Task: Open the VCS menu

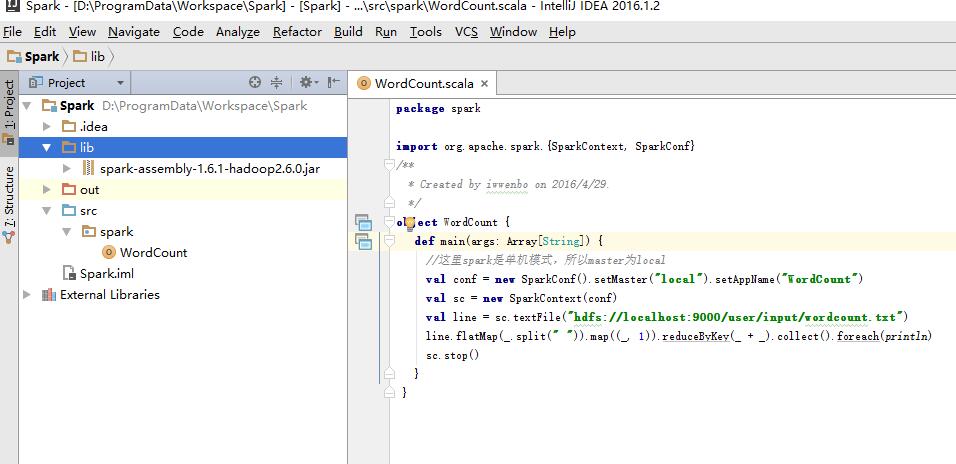Action: [466, 32]
